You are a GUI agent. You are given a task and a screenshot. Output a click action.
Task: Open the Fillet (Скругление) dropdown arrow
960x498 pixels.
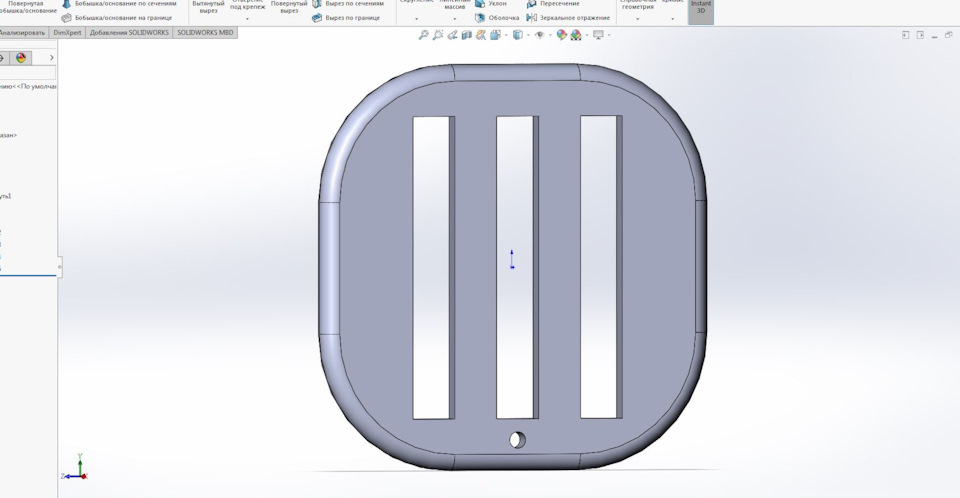pyautogui.click(x=417, y=19)
